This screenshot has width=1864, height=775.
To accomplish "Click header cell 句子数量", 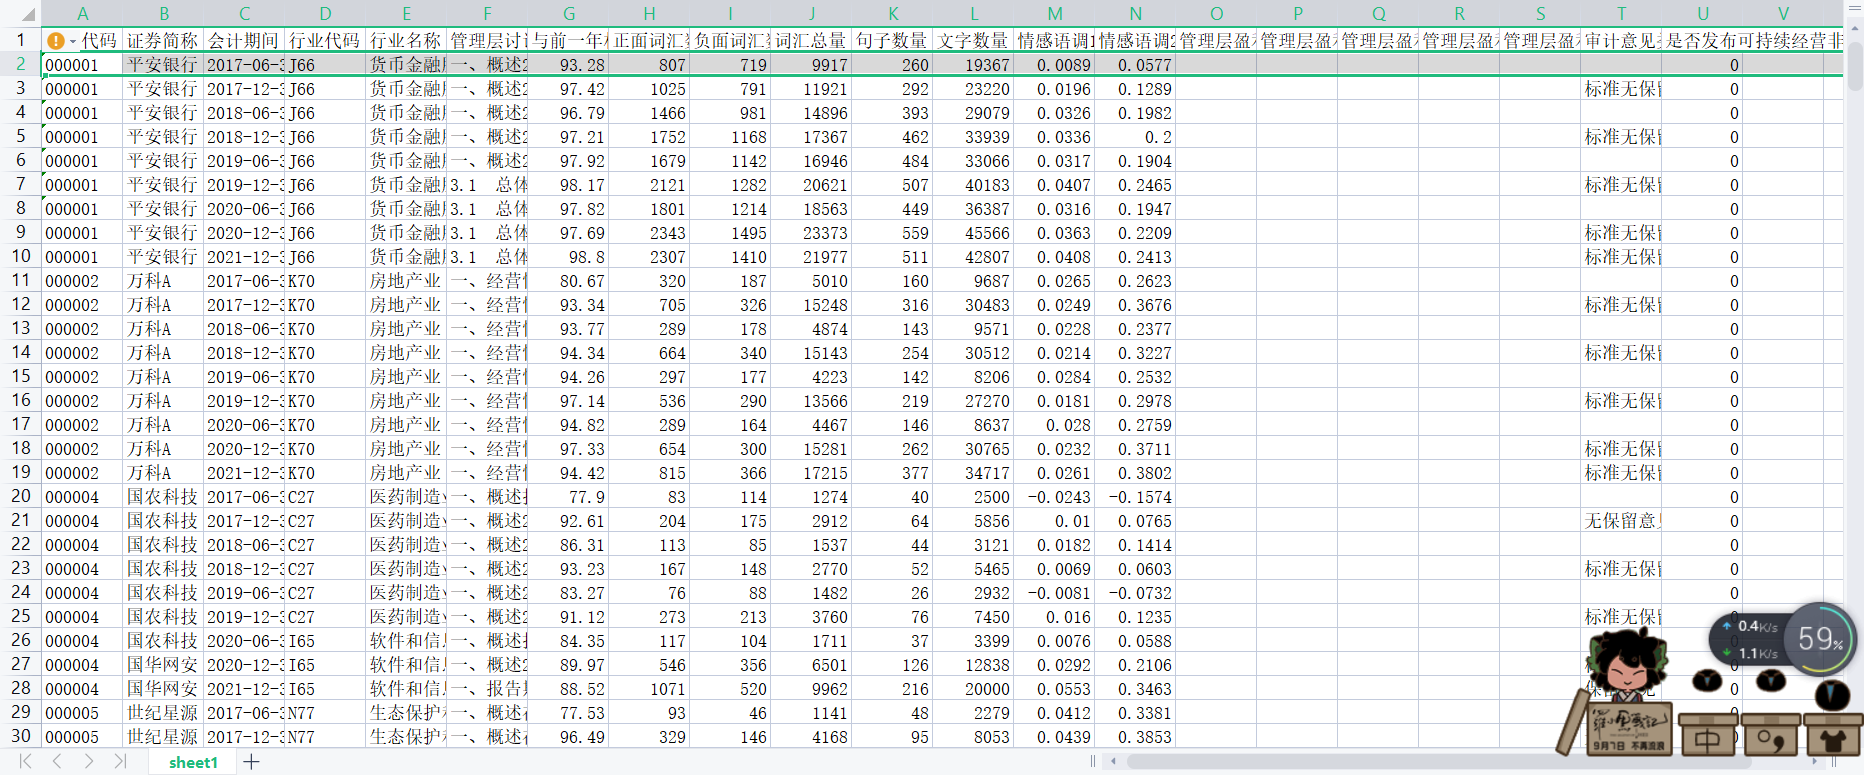I will tap(893, 41).
